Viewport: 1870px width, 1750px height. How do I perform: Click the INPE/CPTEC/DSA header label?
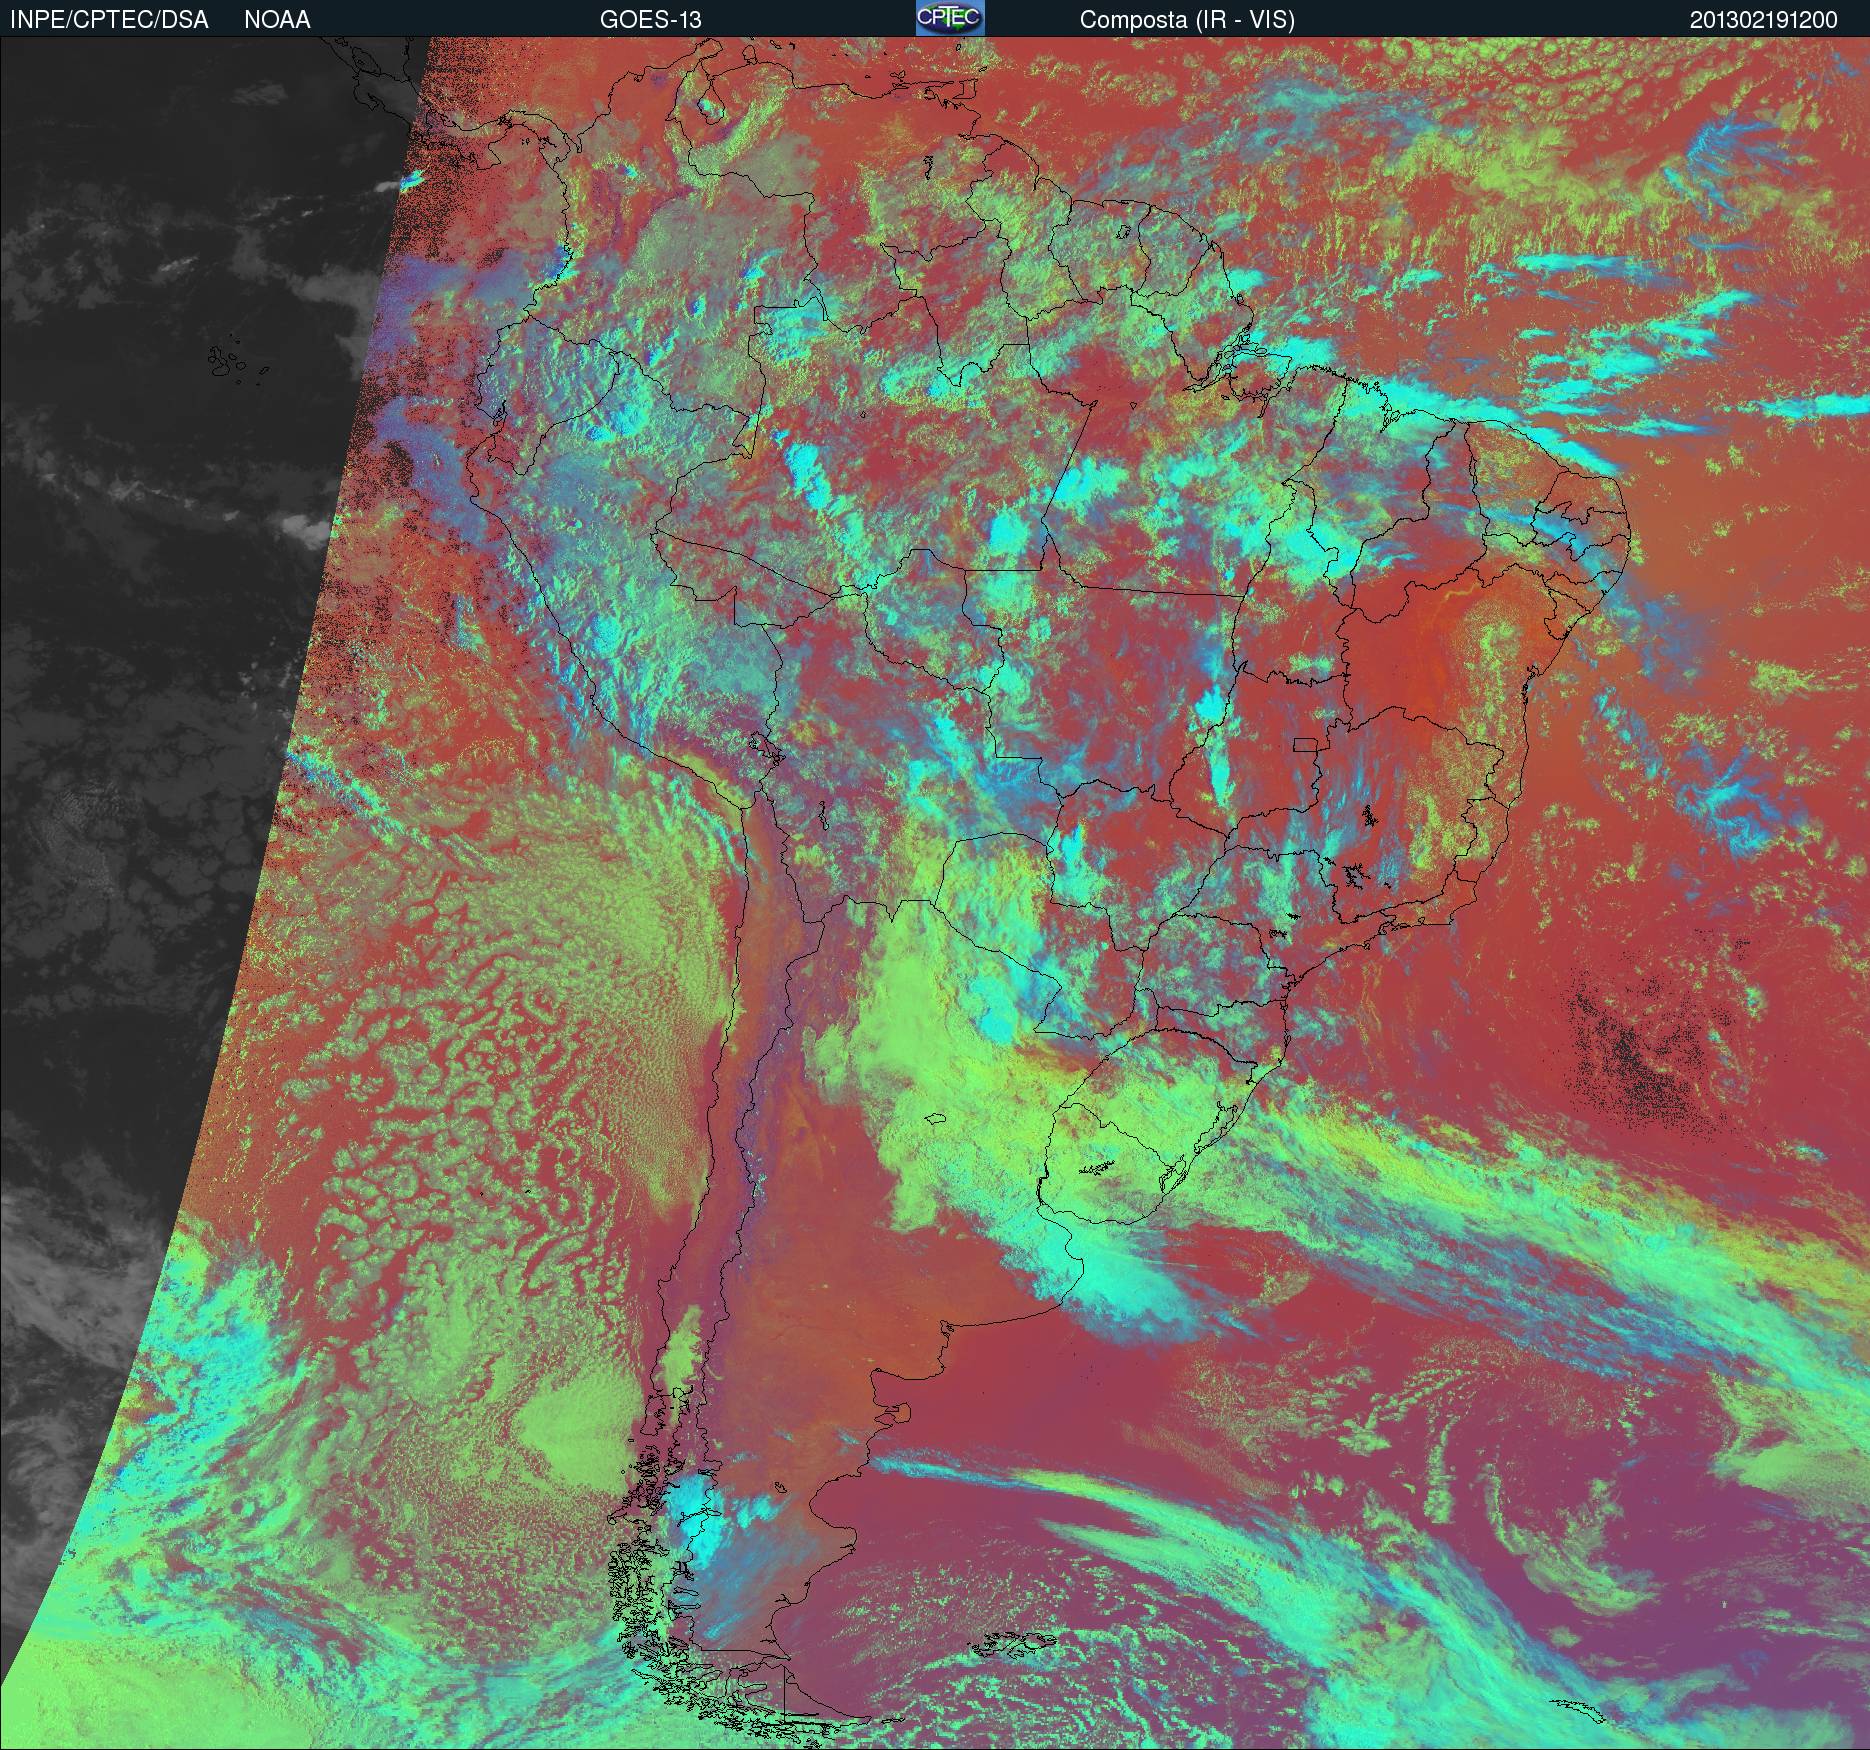point(109,20)
